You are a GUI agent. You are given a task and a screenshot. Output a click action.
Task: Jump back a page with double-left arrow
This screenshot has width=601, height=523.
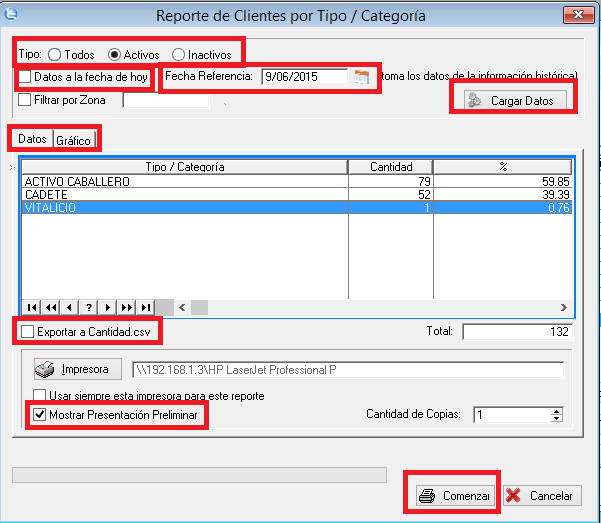[x=51, y=307]
